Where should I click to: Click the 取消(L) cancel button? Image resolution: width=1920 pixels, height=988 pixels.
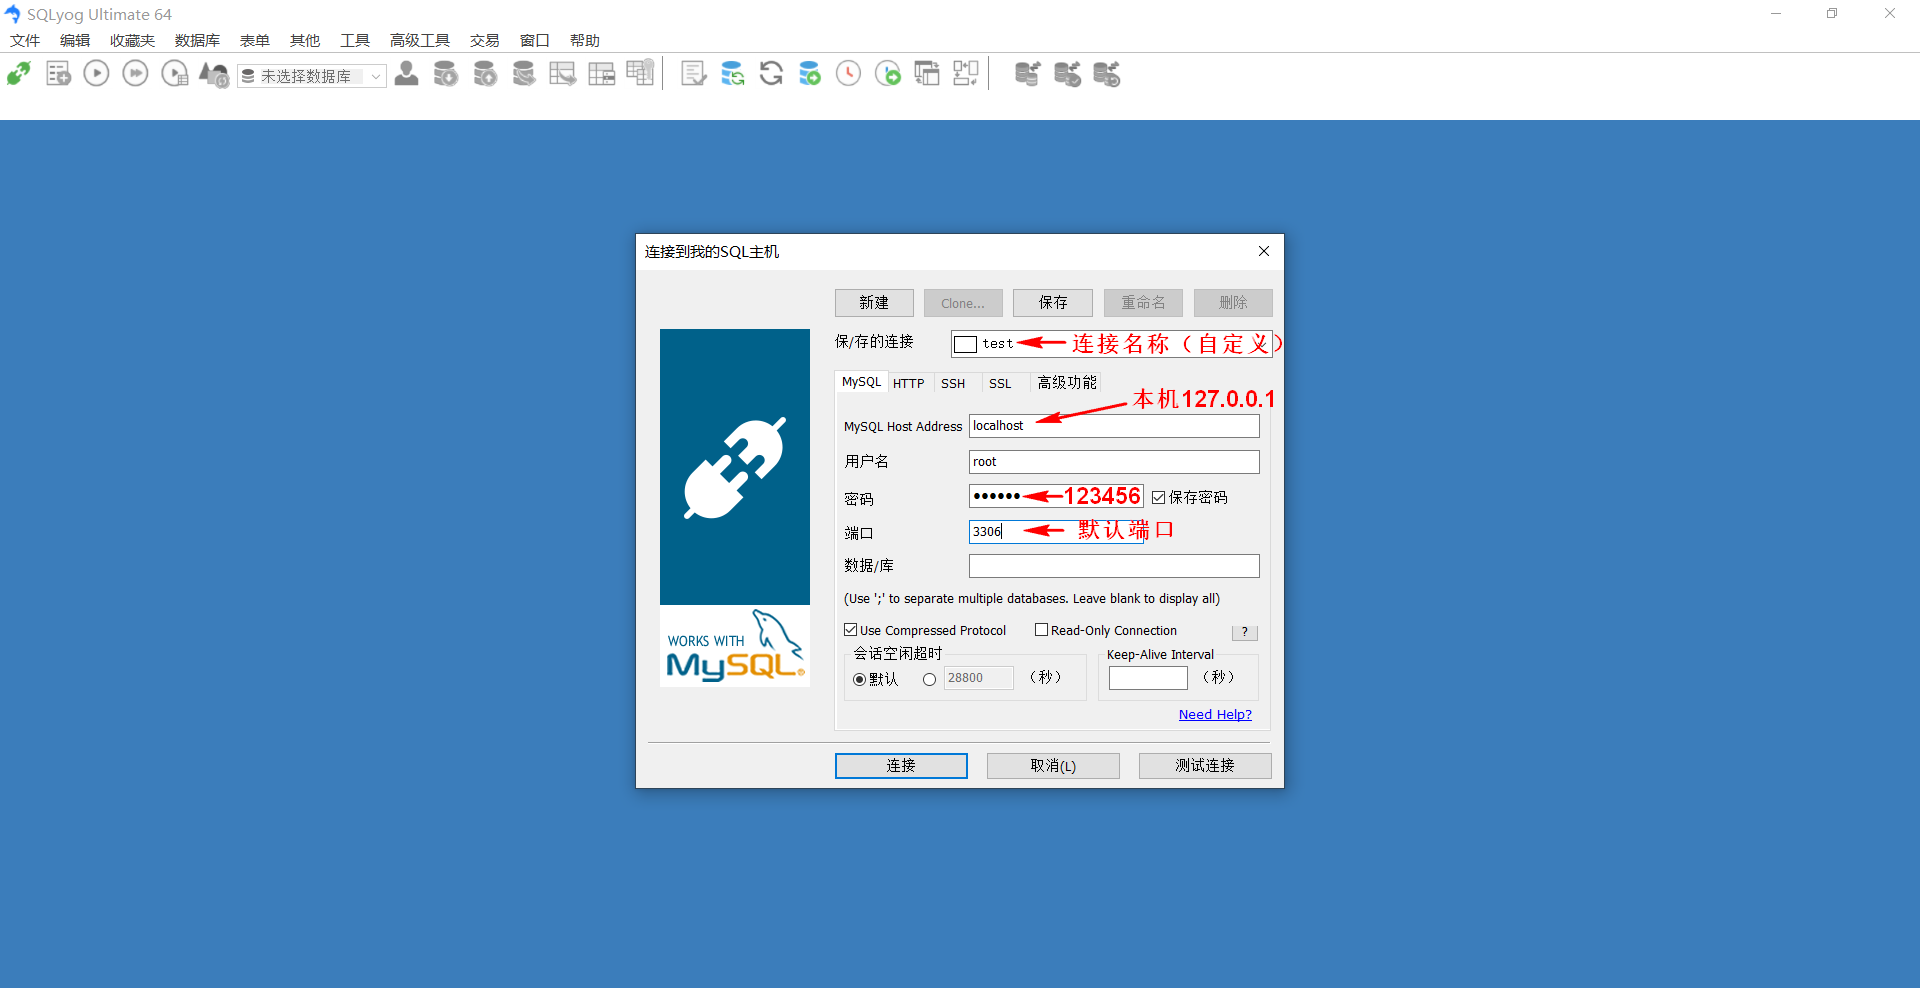(x=1053, y=766)
